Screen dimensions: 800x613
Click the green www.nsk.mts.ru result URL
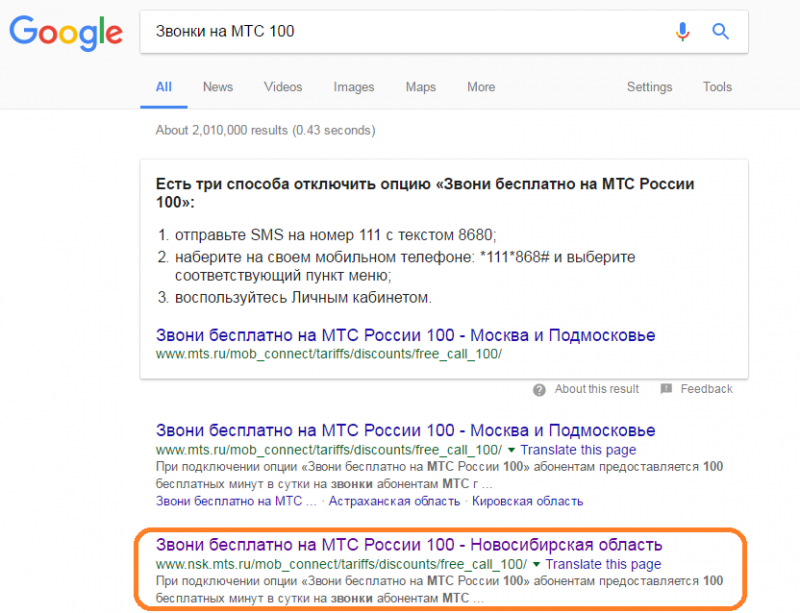[x=341, y=565]
